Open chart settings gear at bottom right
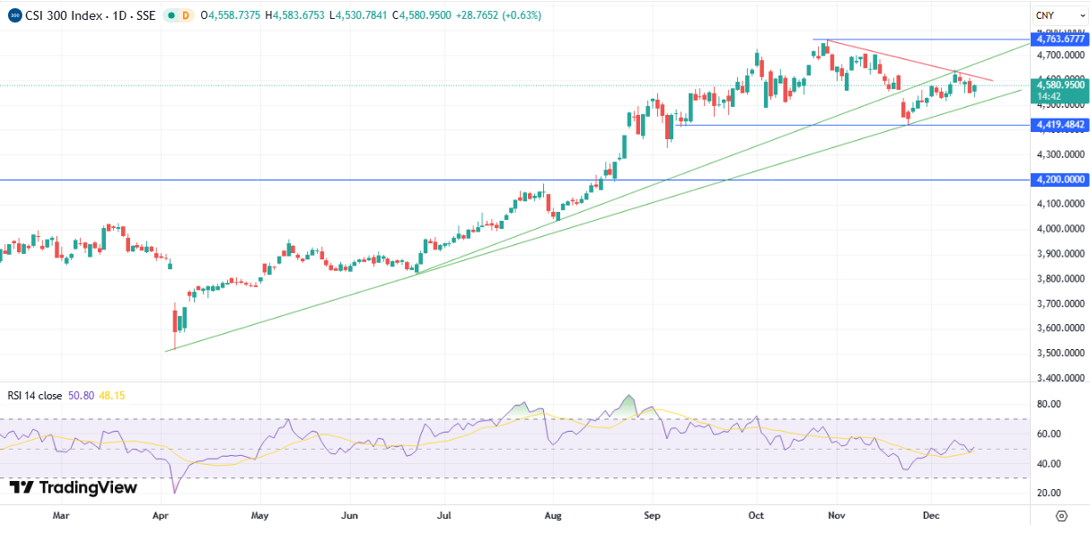The width and height of the screenshot is (1091, 545). coord(1061,516)
